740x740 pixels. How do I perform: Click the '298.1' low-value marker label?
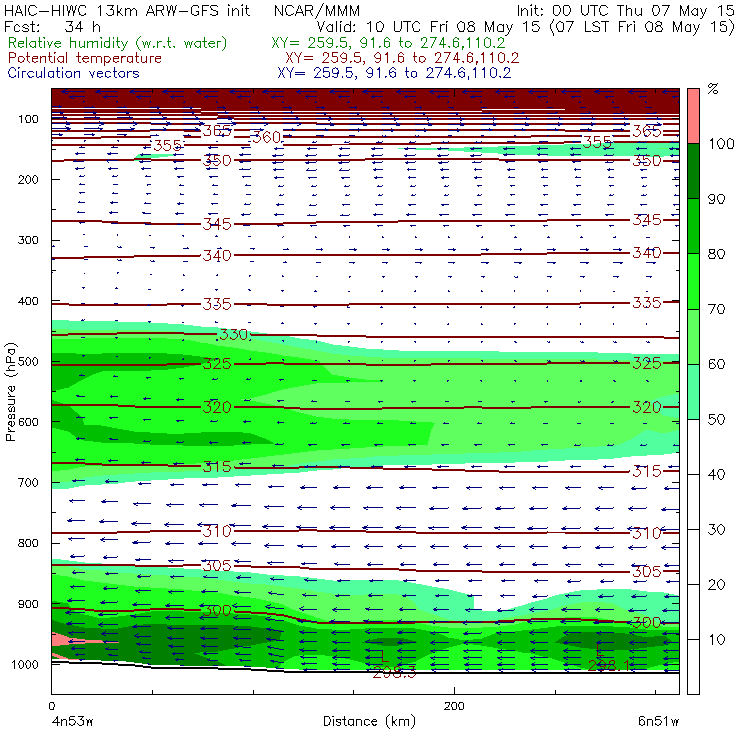[x=609, y=665]
